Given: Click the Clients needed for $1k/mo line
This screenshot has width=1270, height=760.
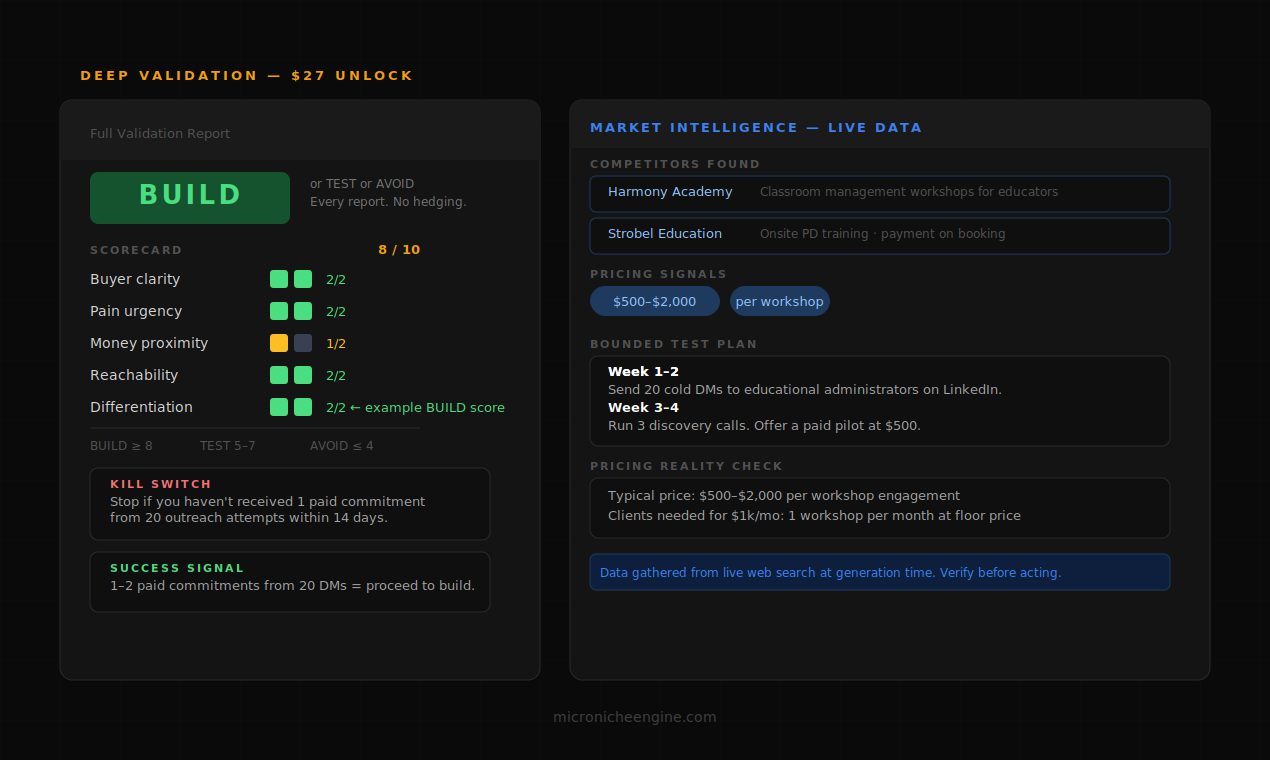Looking at the screenshot, I should click(814, 516).
